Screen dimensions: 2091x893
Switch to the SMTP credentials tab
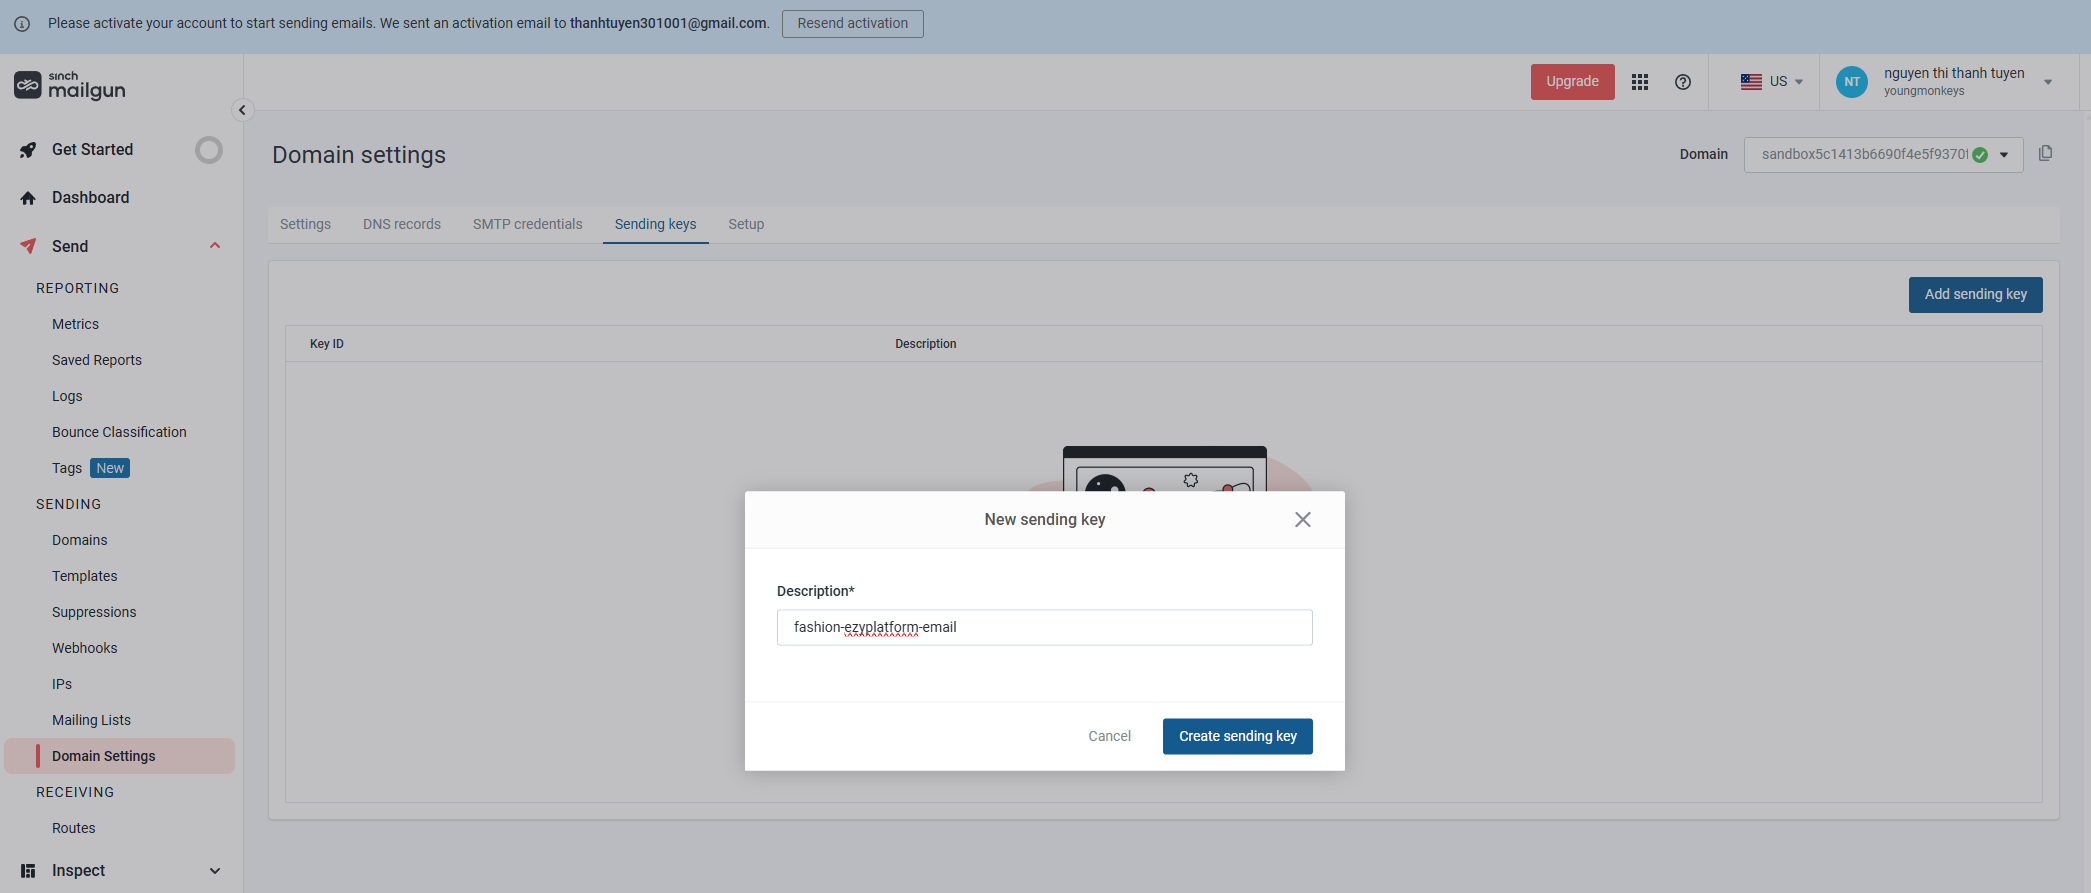[x=527, y=224]
